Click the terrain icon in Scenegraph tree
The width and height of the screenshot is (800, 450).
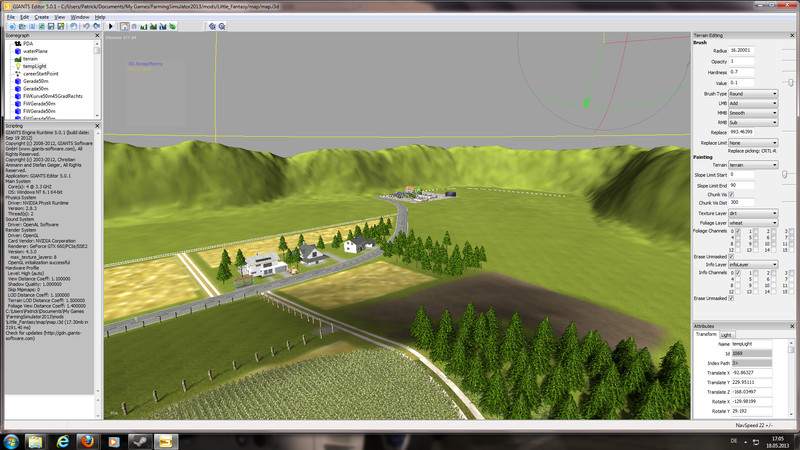(18, 59)
